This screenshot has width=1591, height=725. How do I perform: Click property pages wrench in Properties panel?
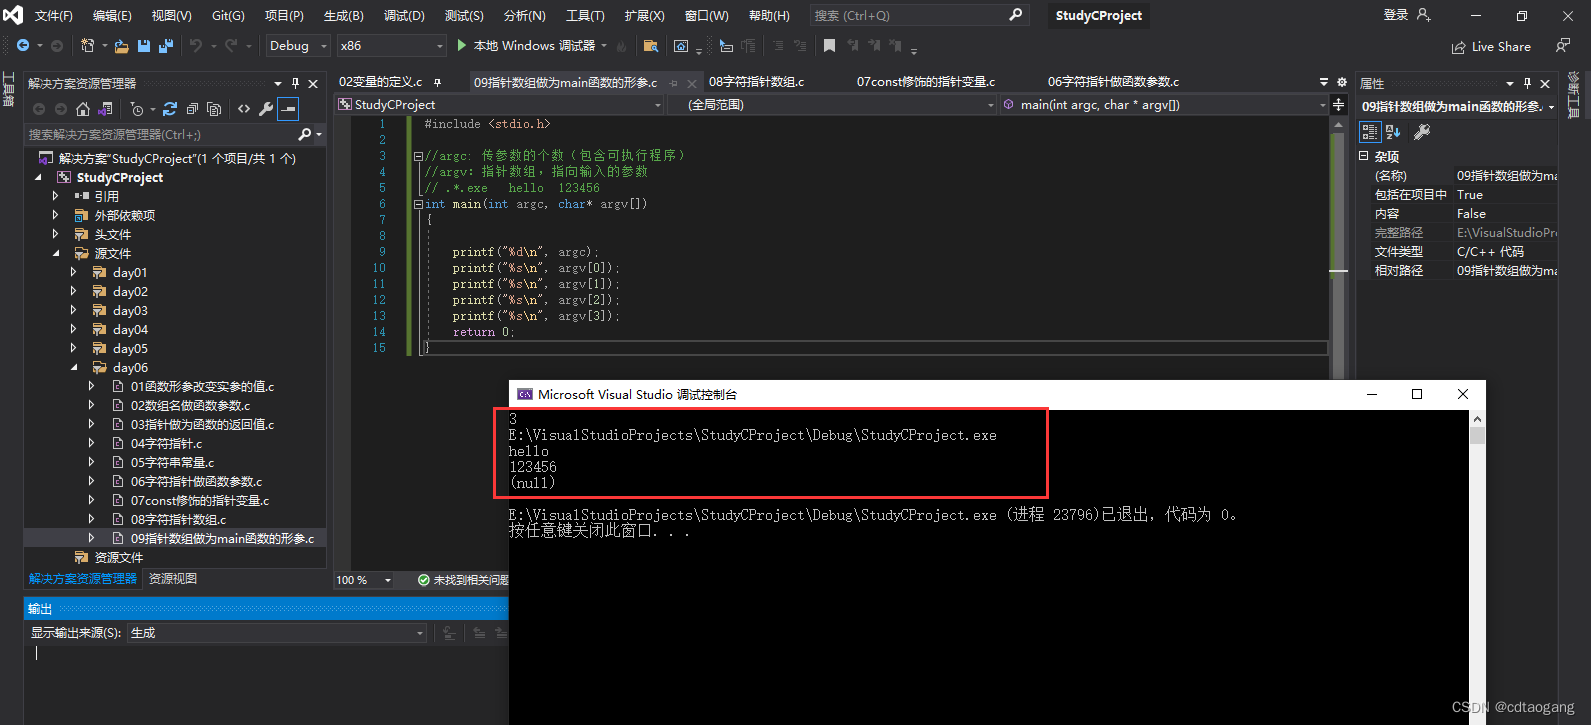[1422, 132]
